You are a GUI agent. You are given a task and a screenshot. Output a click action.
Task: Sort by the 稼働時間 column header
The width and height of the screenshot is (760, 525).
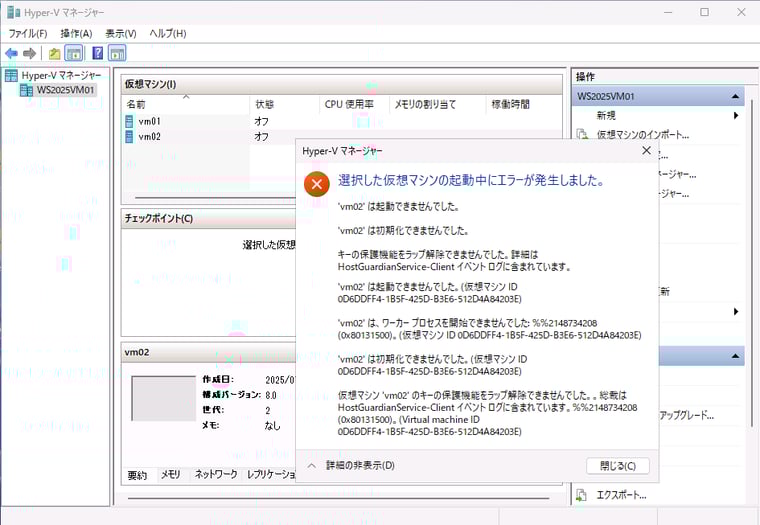pos(523,104)
